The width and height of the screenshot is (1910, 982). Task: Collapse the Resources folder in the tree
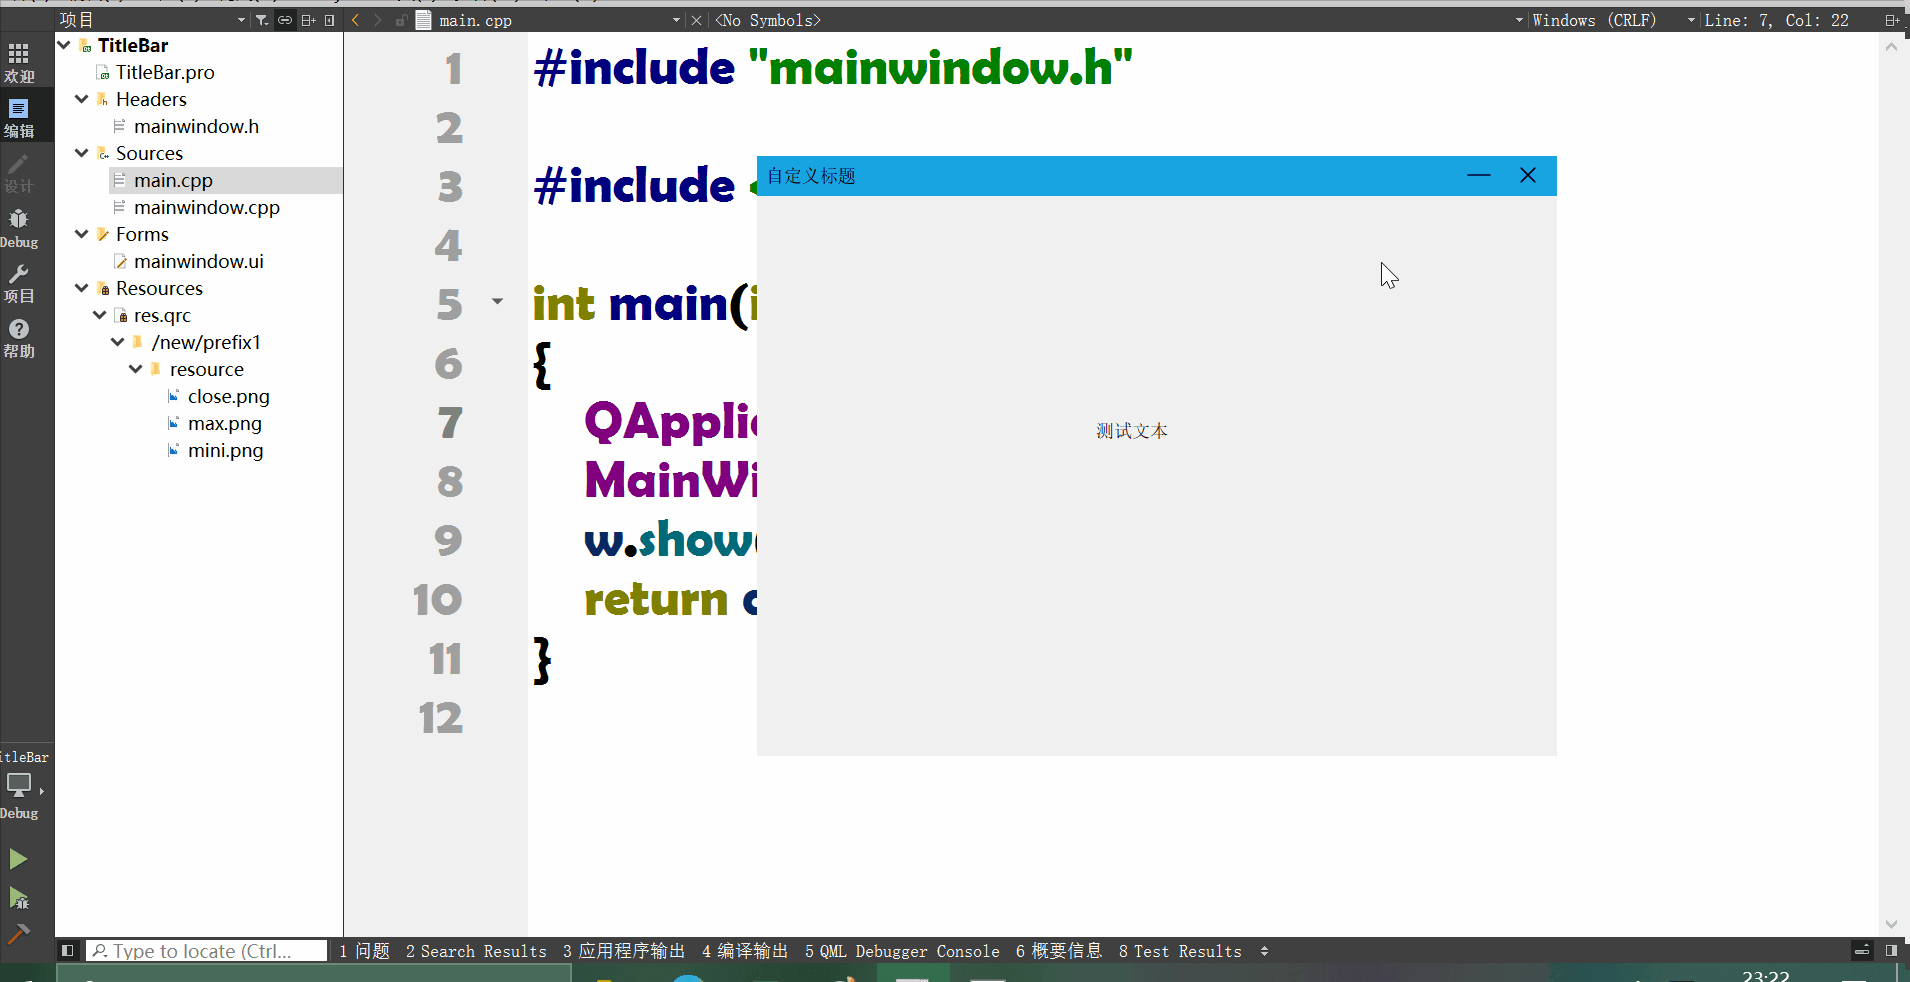click(82, 288)
